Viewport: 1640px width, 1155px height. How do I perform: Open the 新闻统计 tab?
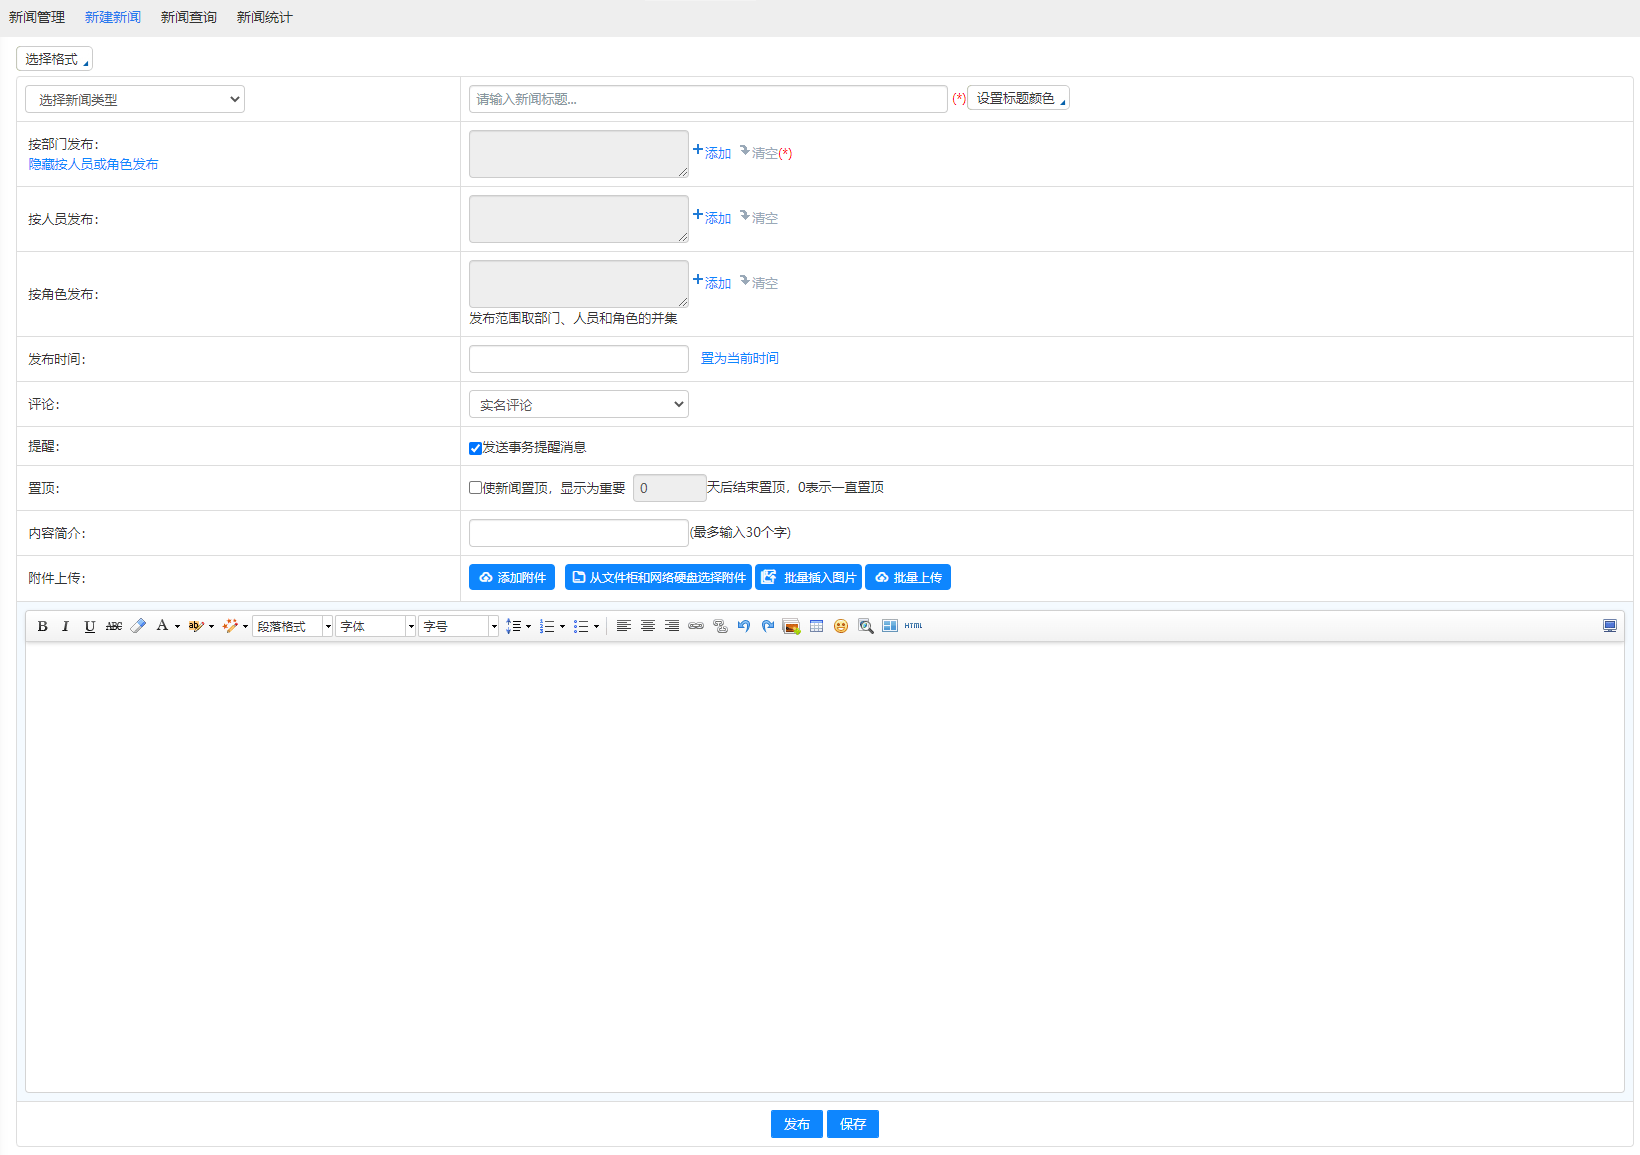click(x=264, y=17)
